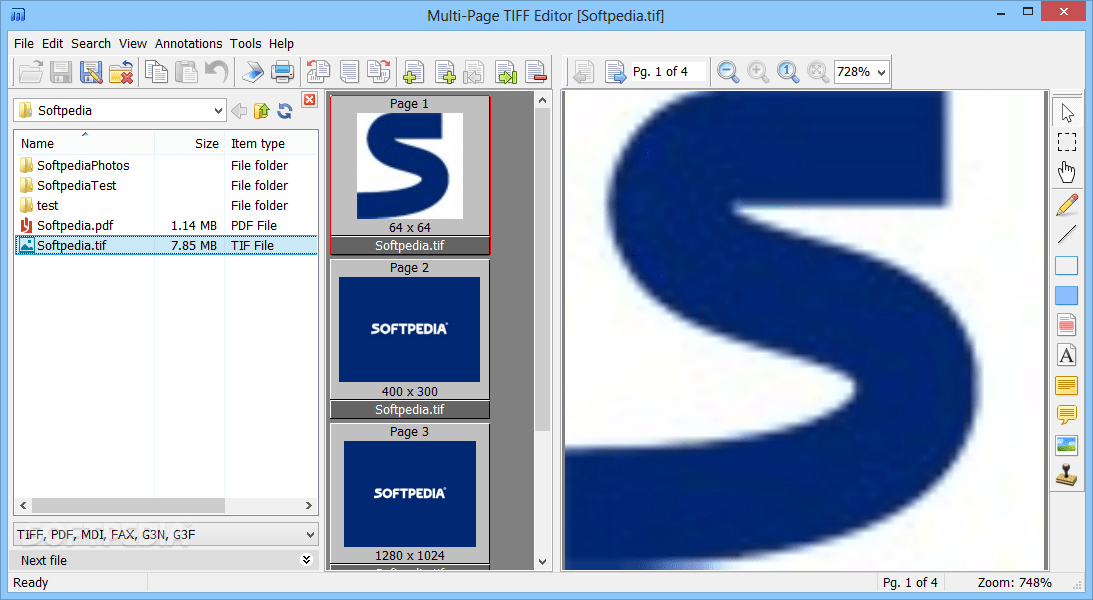Select the image picture annotation tool
The height and width of the screenshot is (600, 1093).
(x=1067, y=445)
